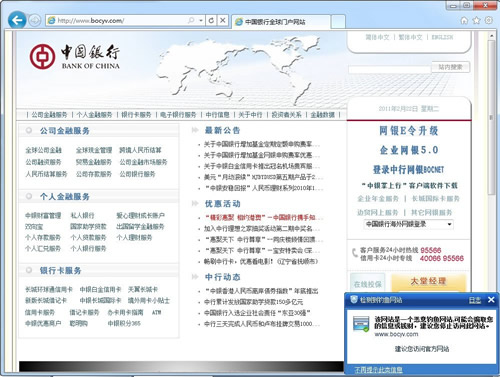The height and width of the screenshot is (377, 500).
Task: Click the browser forward arrow button
Action: coord(34,21)
